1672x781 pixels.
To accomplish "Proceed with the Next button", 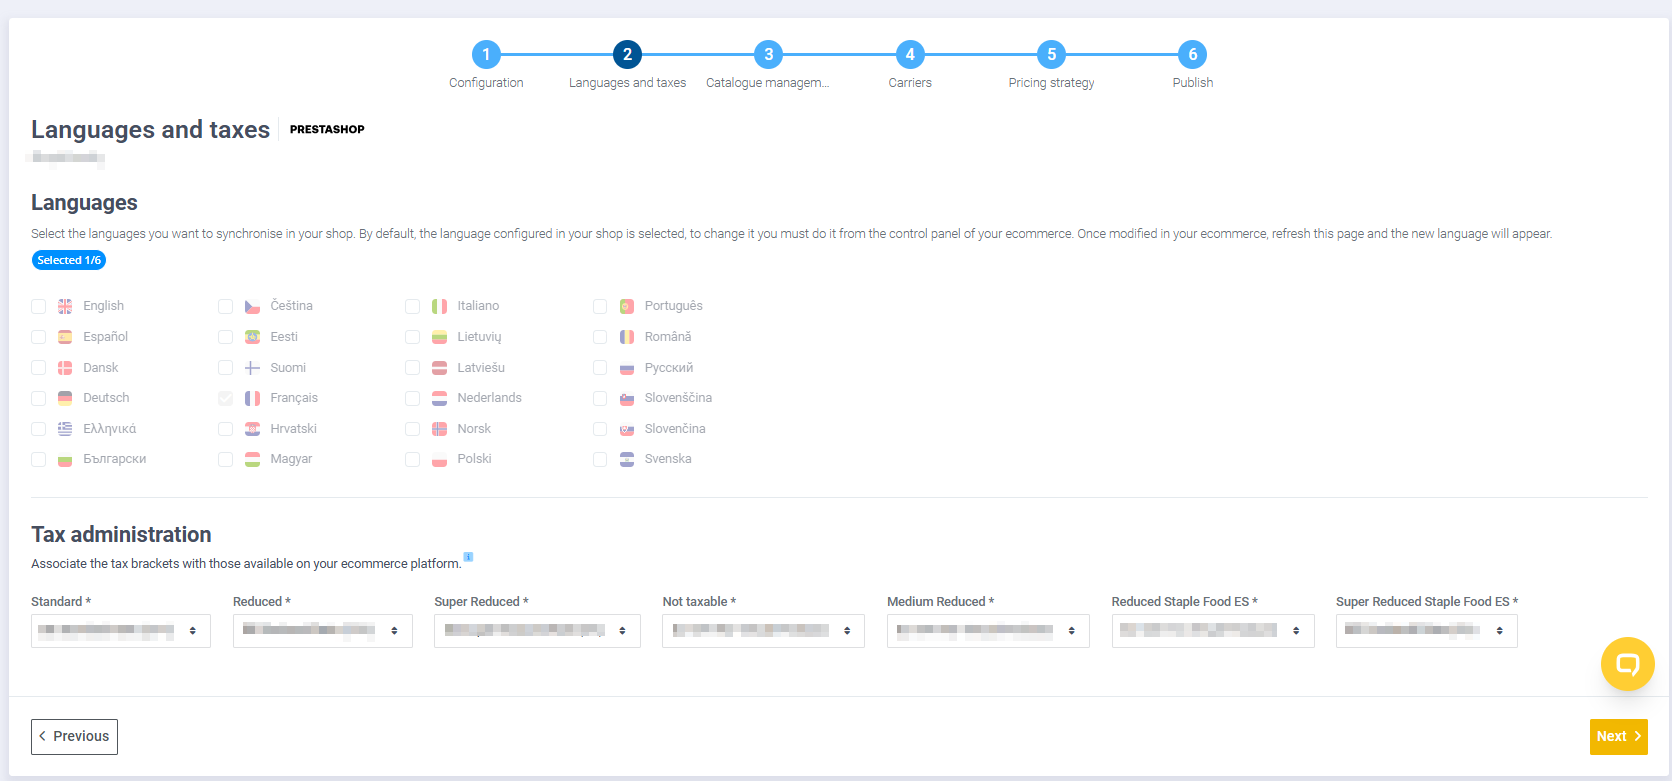I will 1618,737.
